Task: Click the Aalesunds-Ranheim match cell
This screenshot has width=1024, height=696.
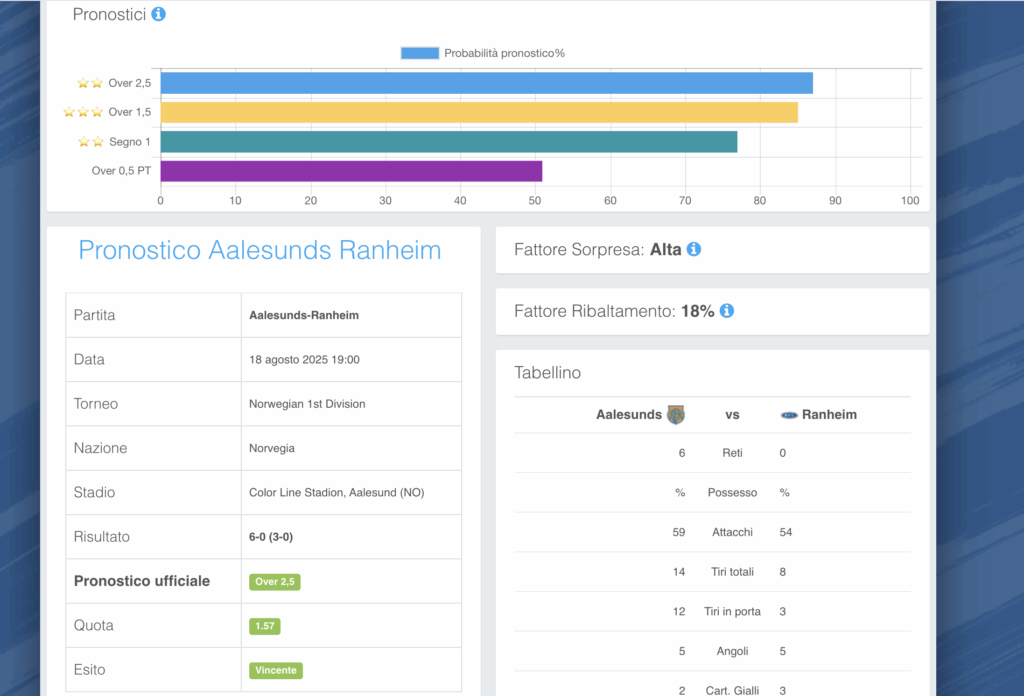Action: tap(351, 315)
